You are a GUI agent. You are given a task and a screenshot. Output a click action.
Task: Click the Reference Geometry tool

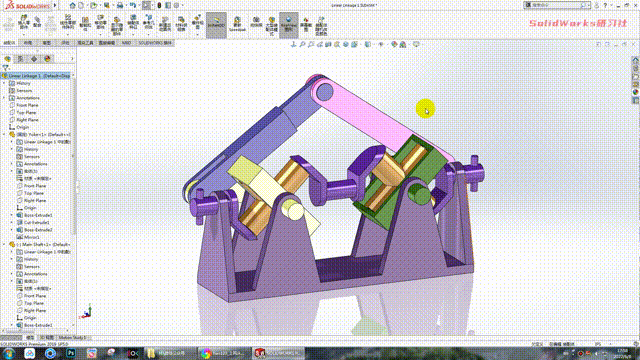[149, 22]
